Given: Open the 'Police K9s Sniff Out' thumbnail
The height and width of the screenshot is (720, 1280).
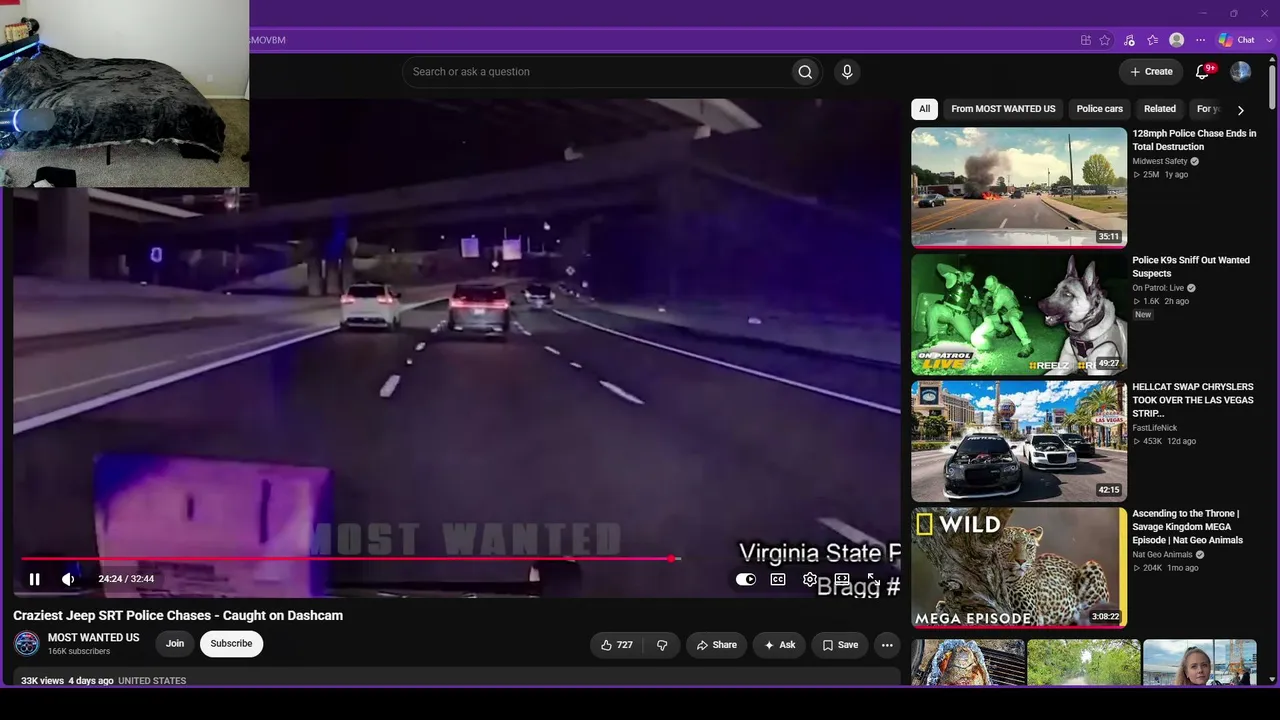Looking at the screenshot, I should click(x=1019, y=314).
